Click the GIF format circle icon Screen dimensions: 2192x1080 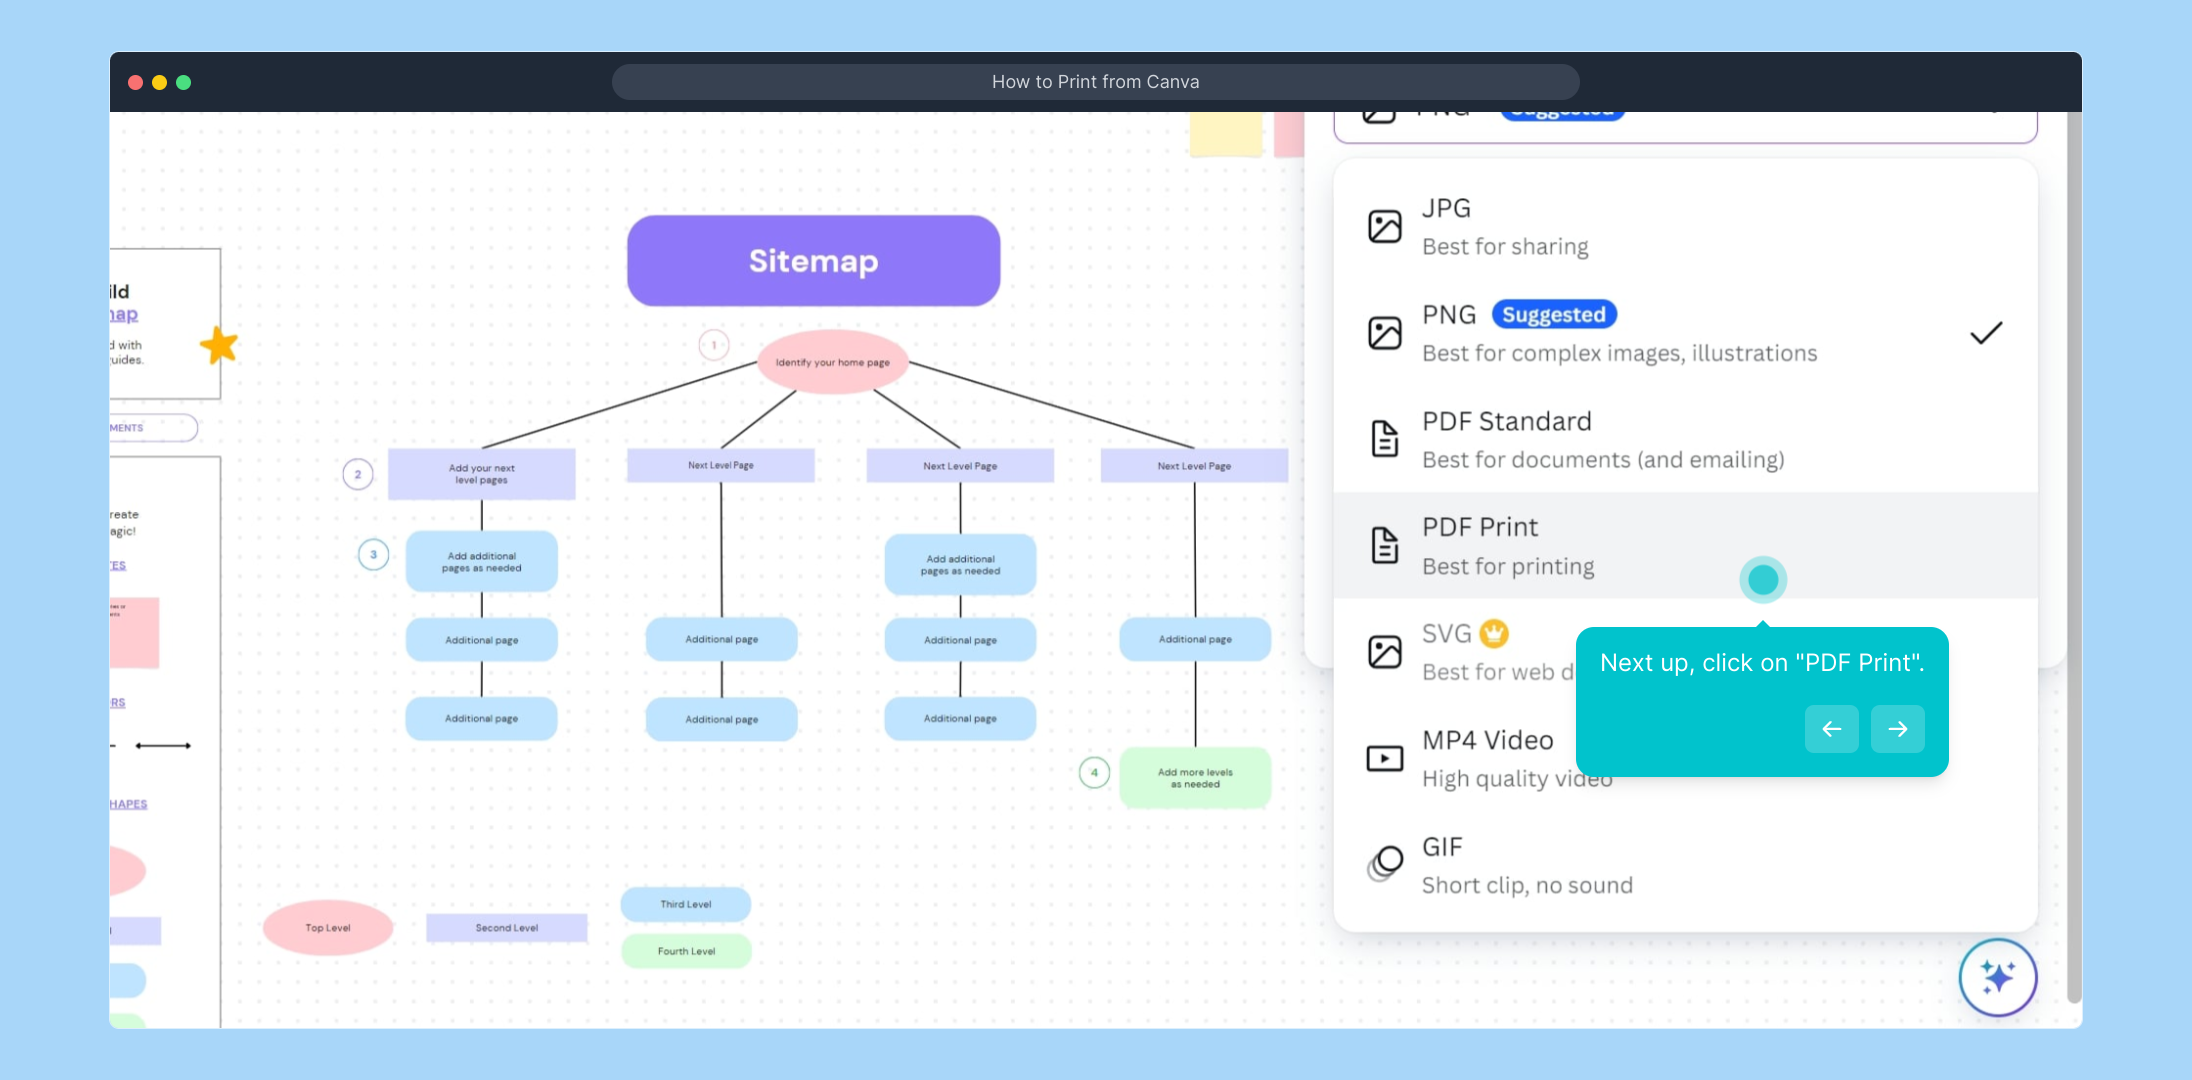coord(1385,864)
